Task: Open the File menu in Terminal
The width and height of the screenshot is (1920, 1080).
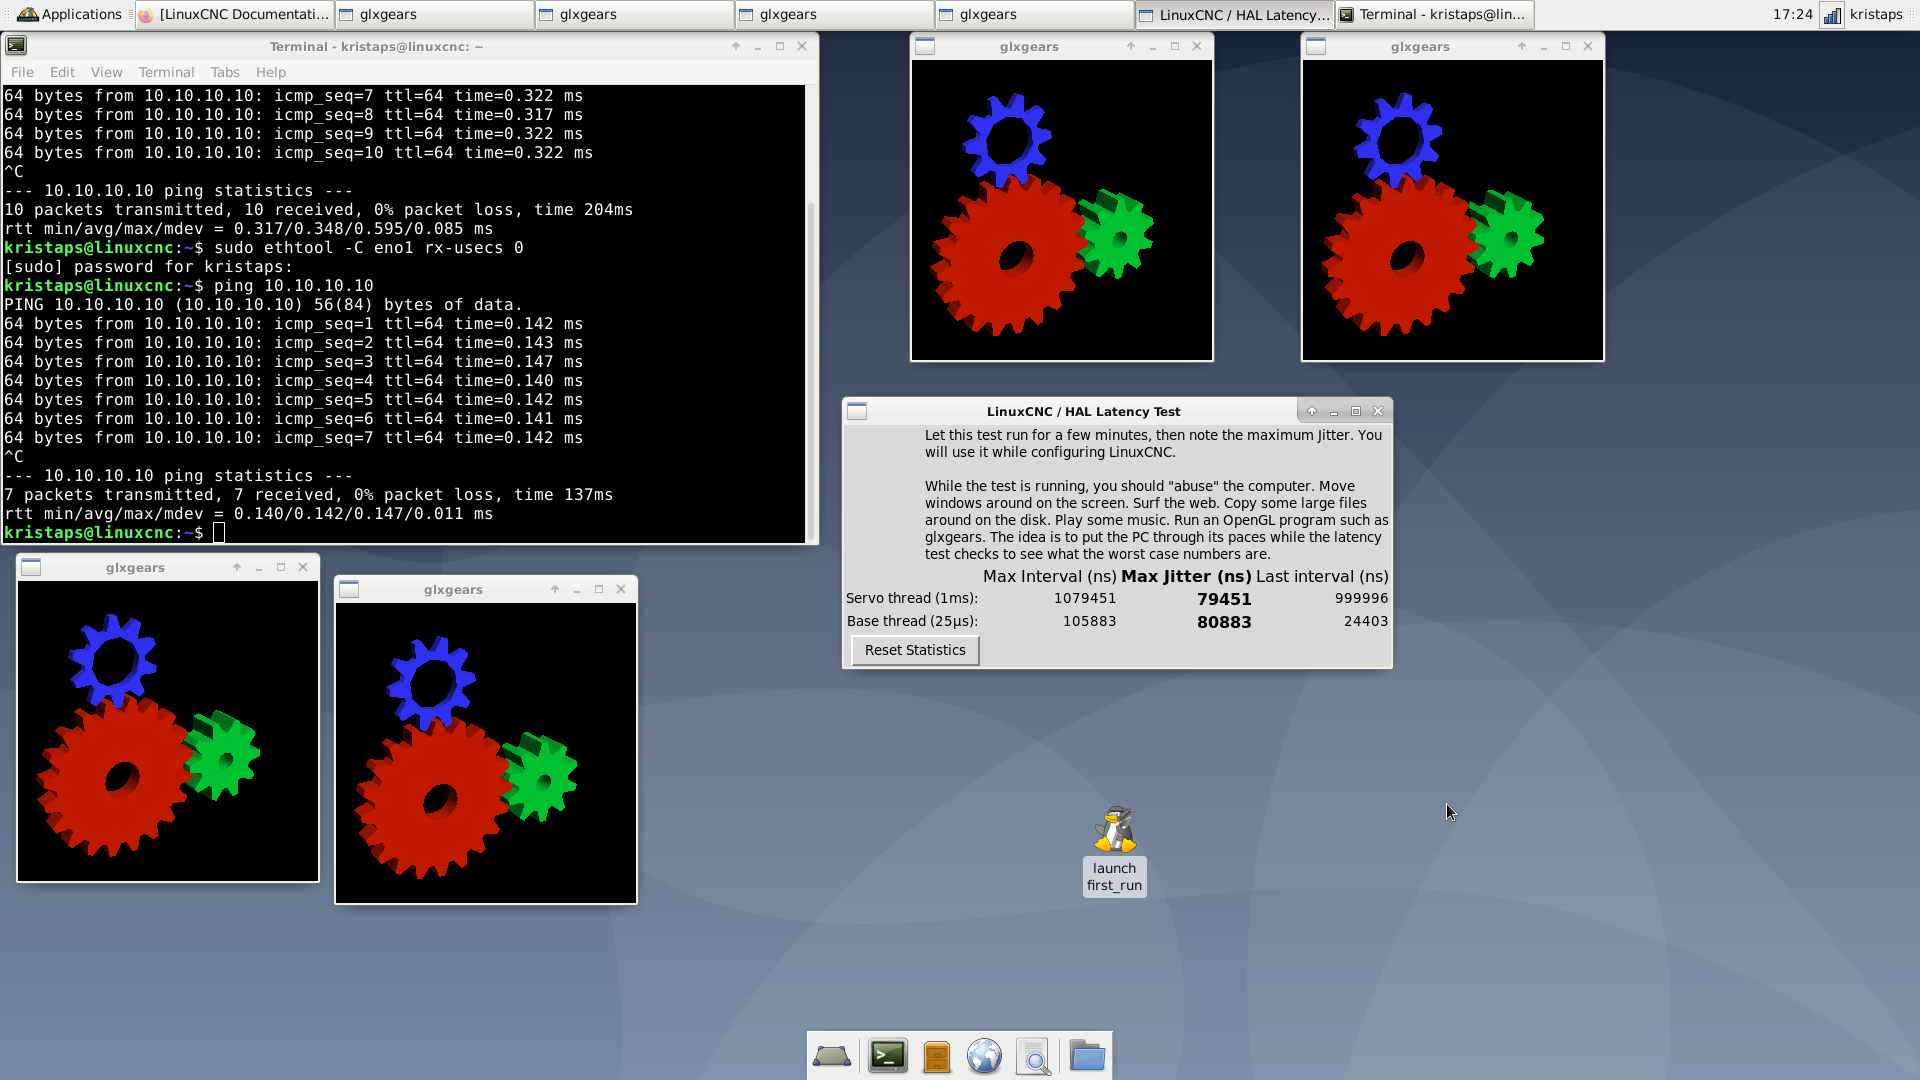Action: click(22, 72)
